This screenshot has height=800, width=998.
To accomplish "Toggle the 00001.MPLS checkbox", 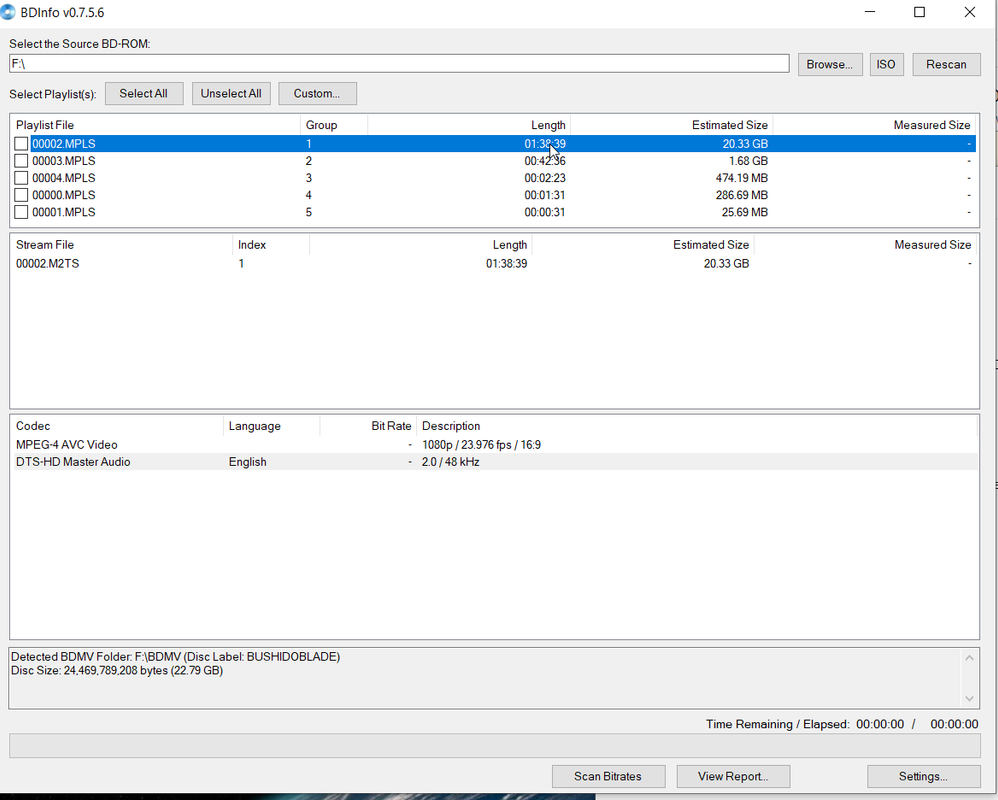I will pos(21,213).
